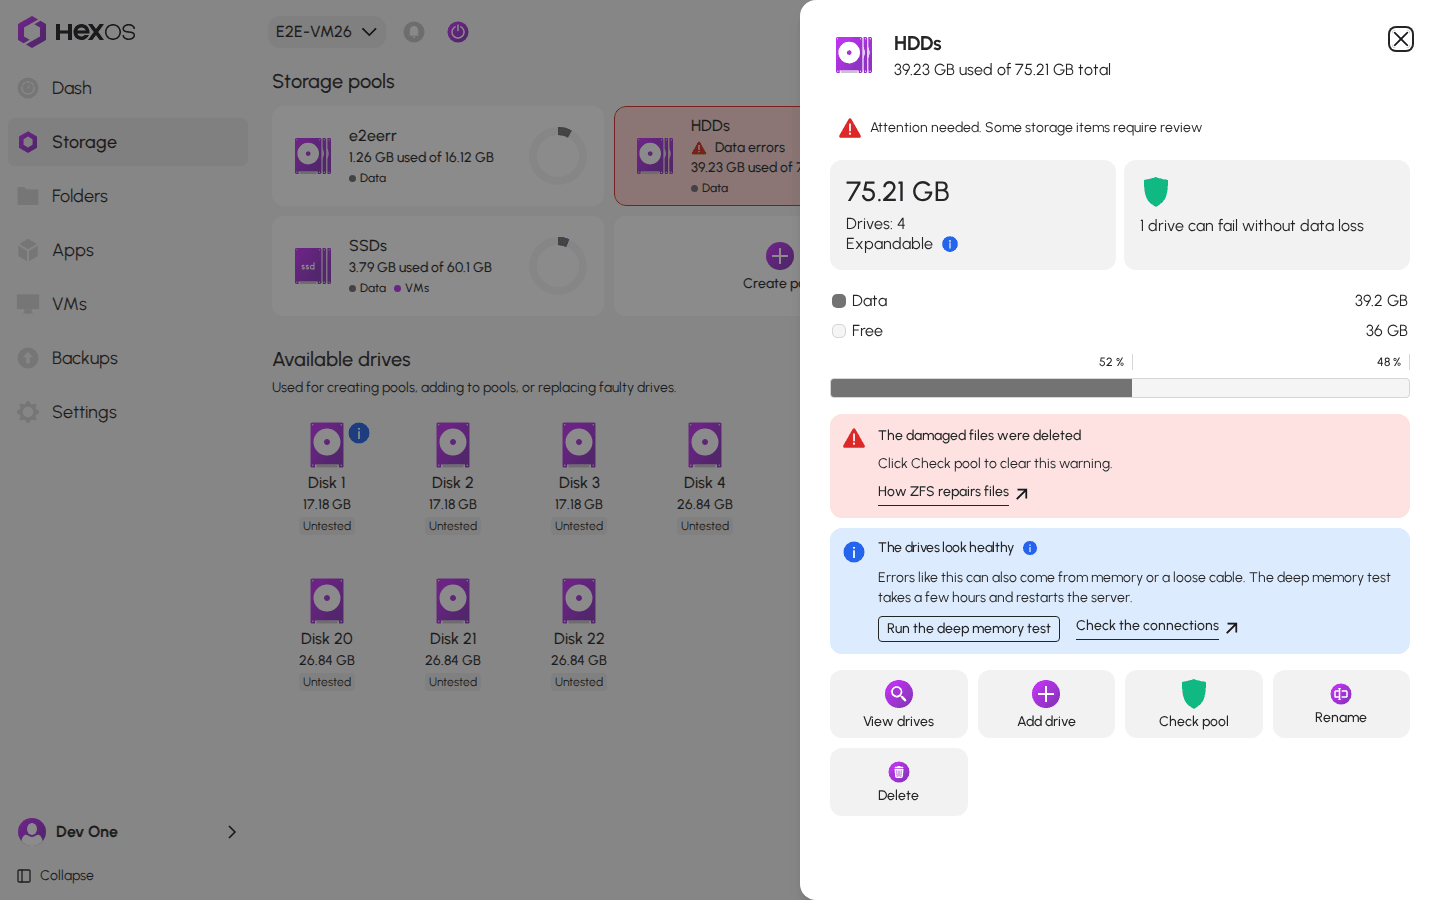This screenshot has width=1440, height=900.
Task: Expand the Dev One user menu
Action: coord(128,832)
